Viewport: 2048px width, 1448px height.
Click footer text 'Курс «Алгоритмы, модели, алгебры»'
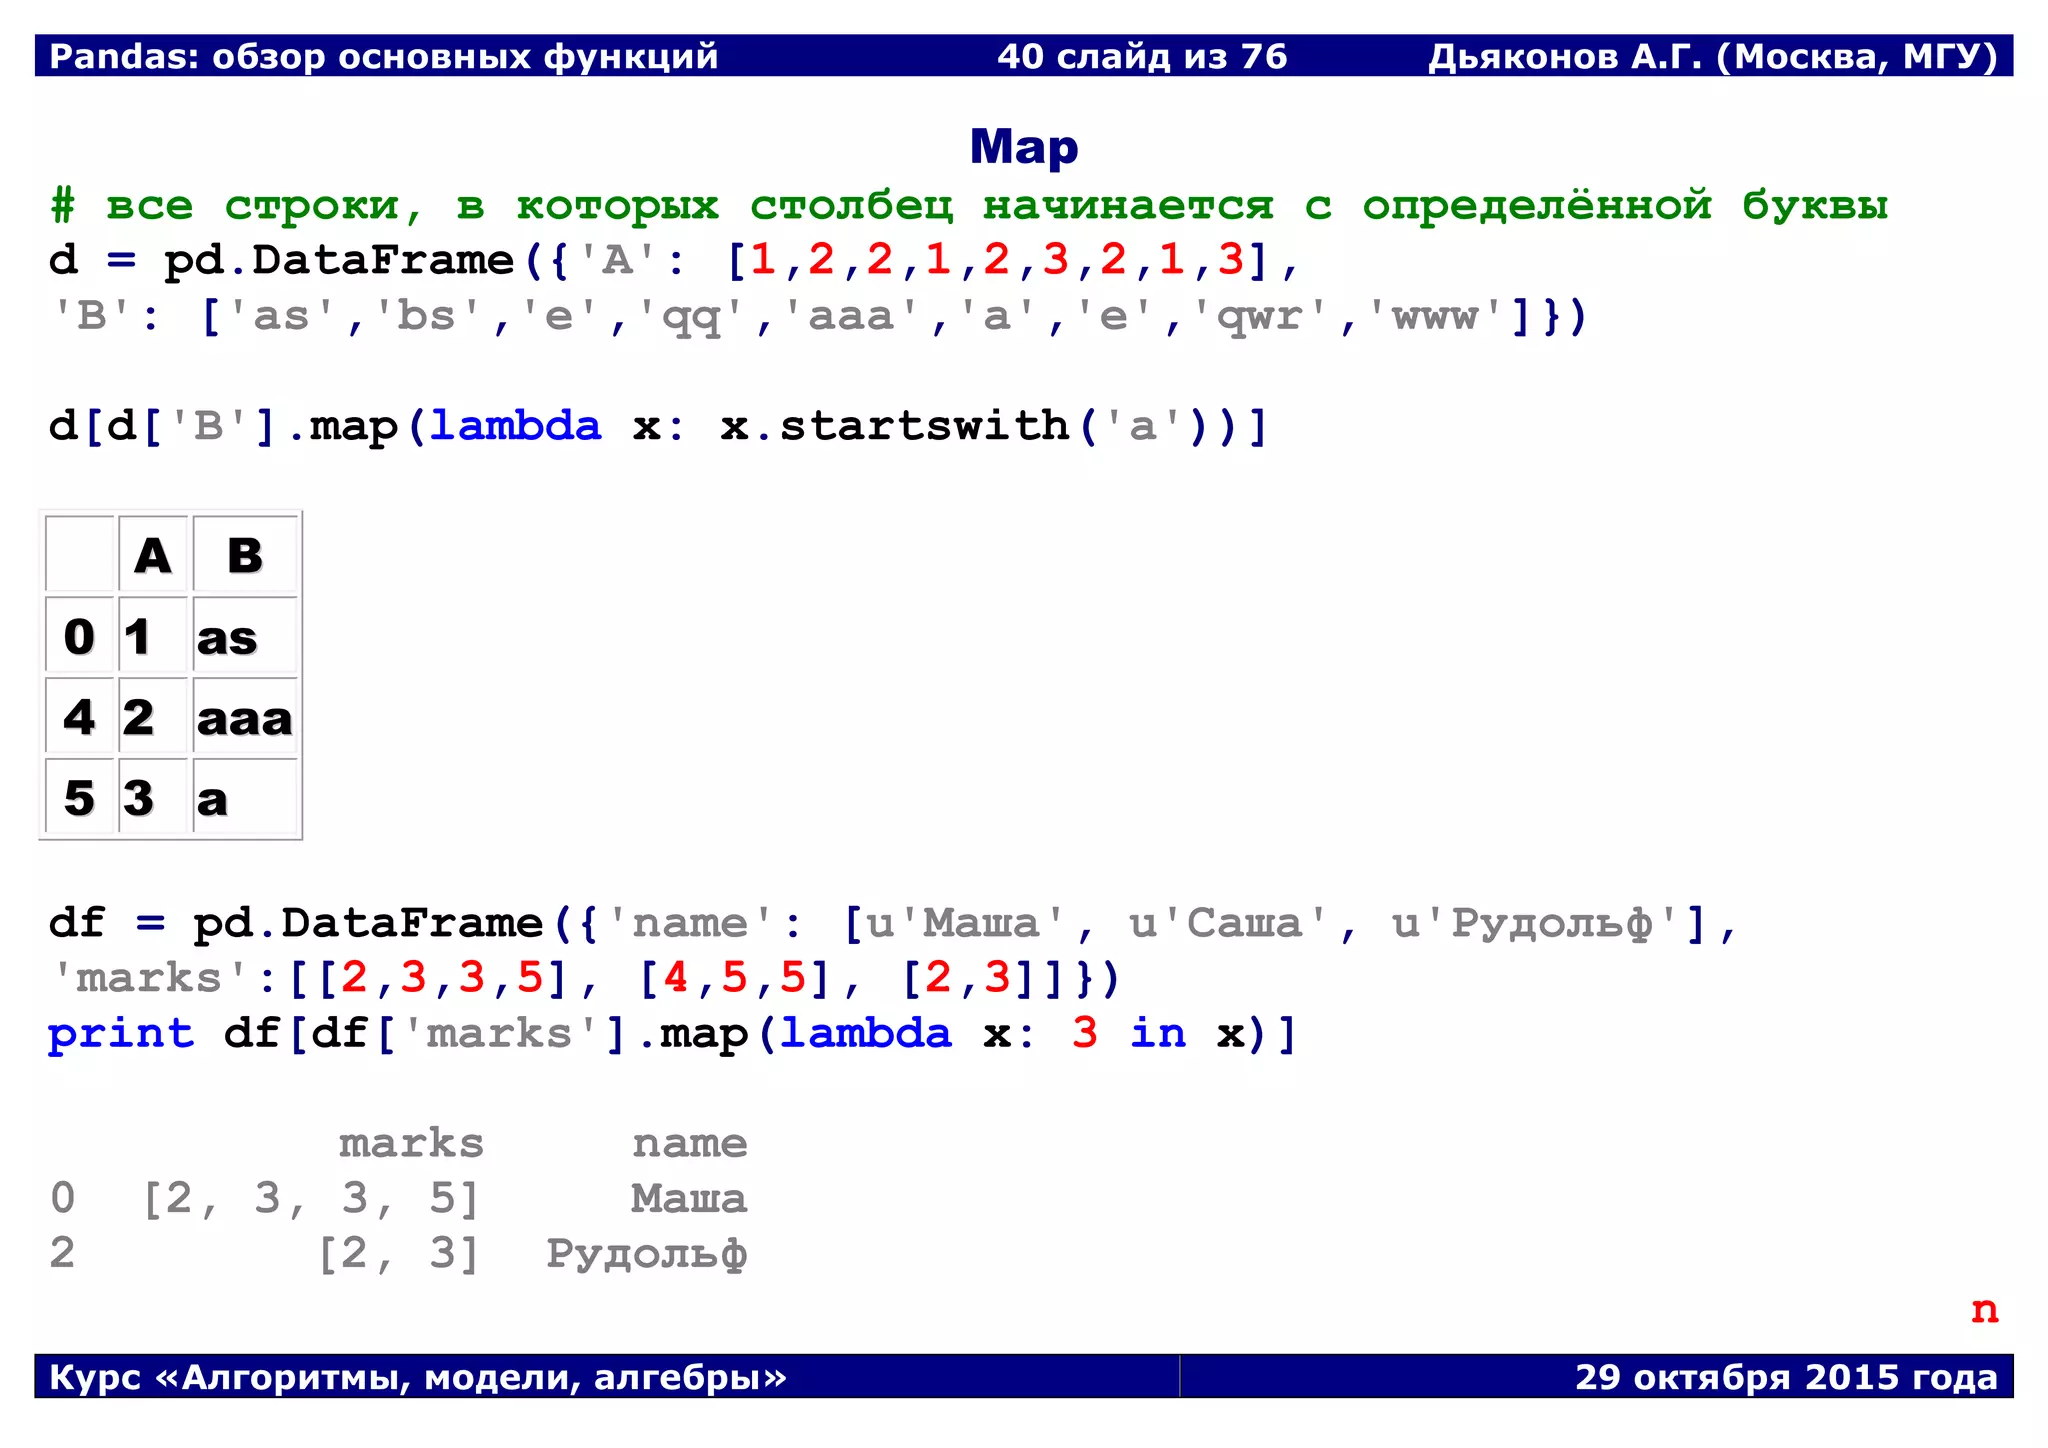418,1377
